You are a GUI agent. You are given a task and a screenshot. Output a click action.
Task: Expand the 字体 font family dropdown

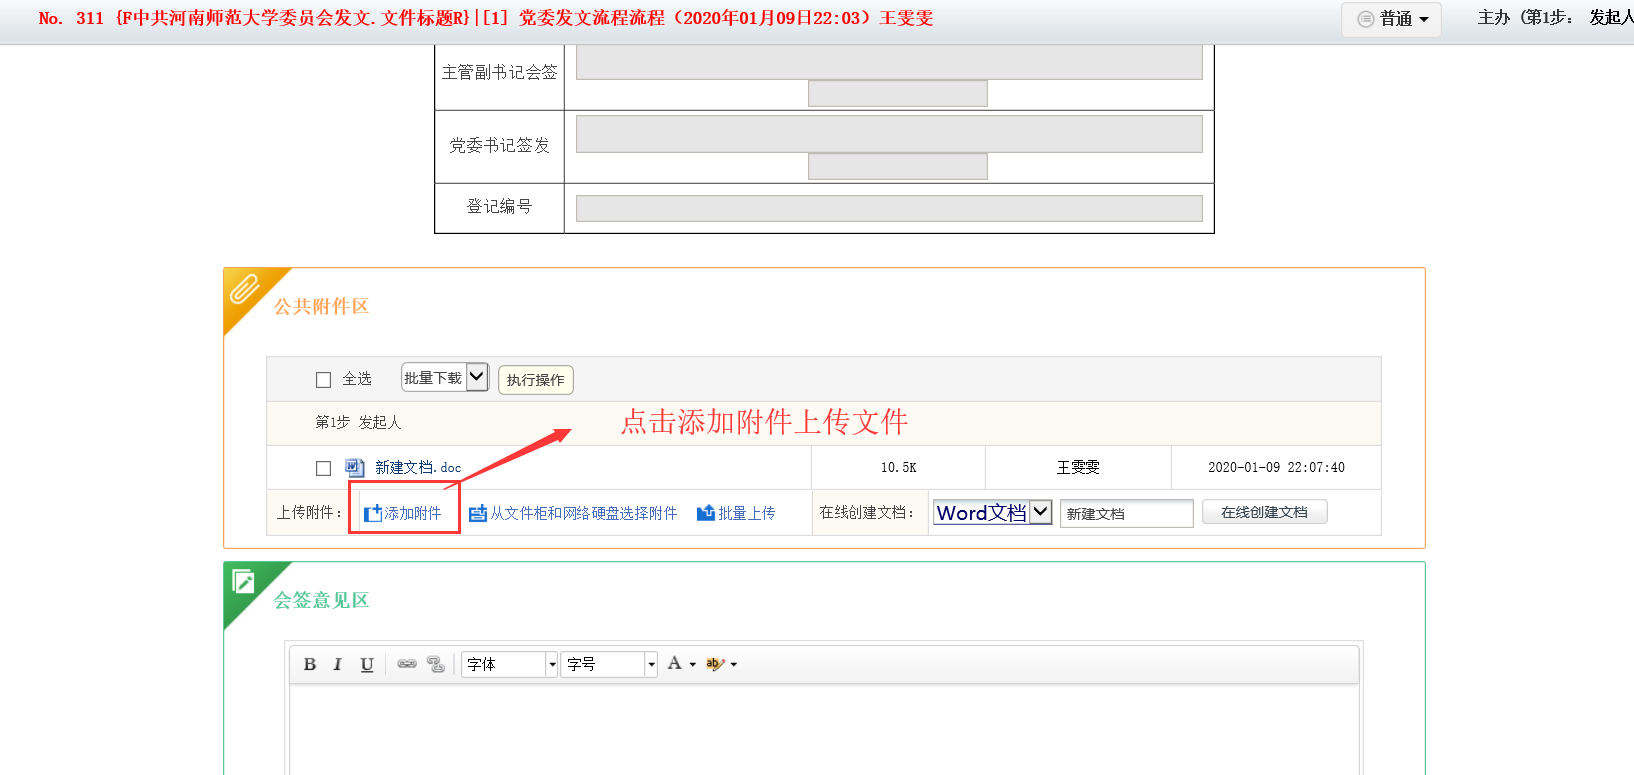551,664
